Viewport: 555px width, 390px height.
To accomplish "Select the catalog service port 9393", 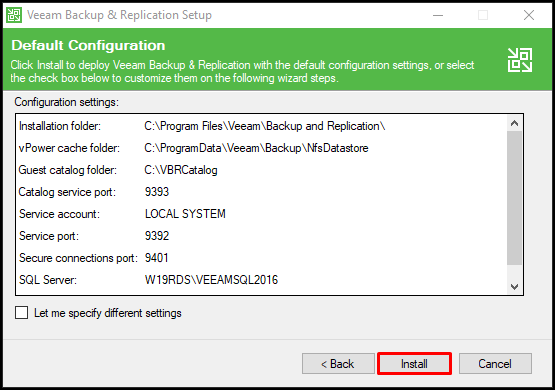I will click(157, 192).
